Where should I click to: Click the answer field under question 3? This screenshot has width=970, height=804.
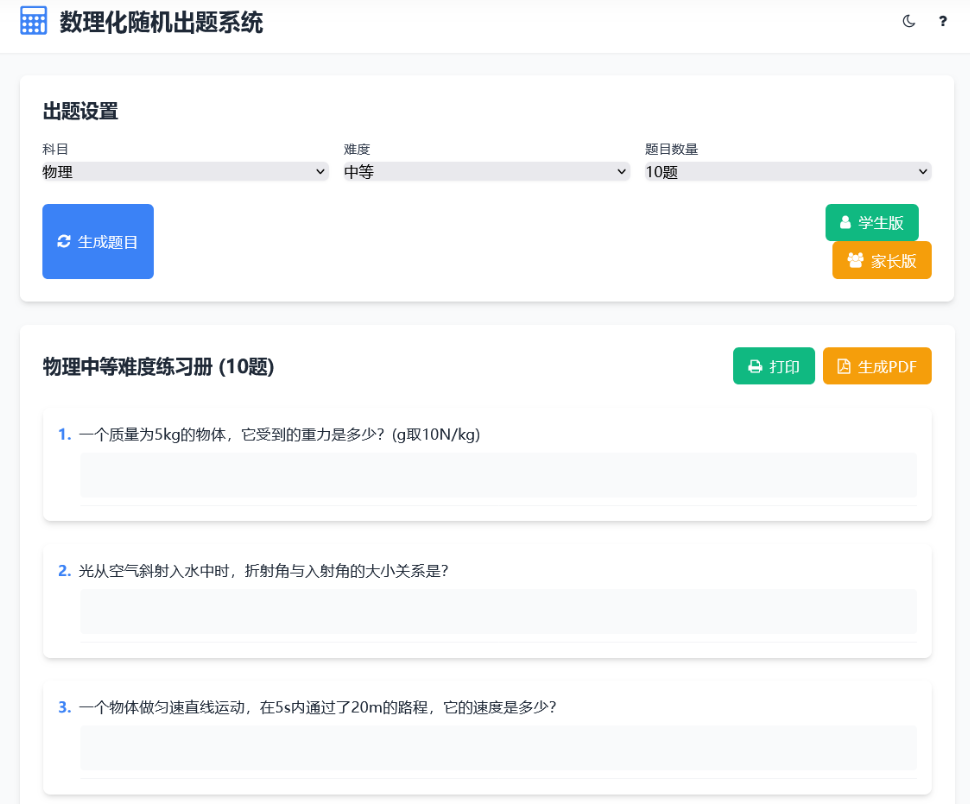coord(498,746)
